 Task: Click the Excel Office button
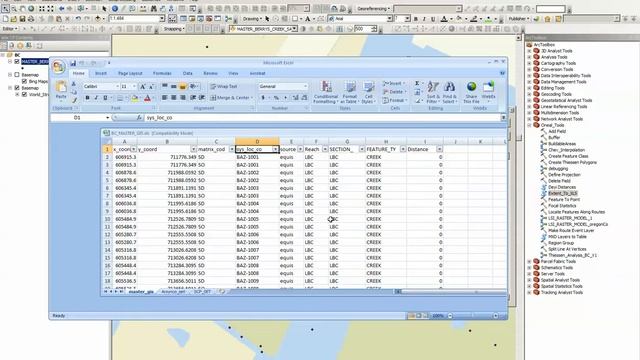click(x=59, y=67)
